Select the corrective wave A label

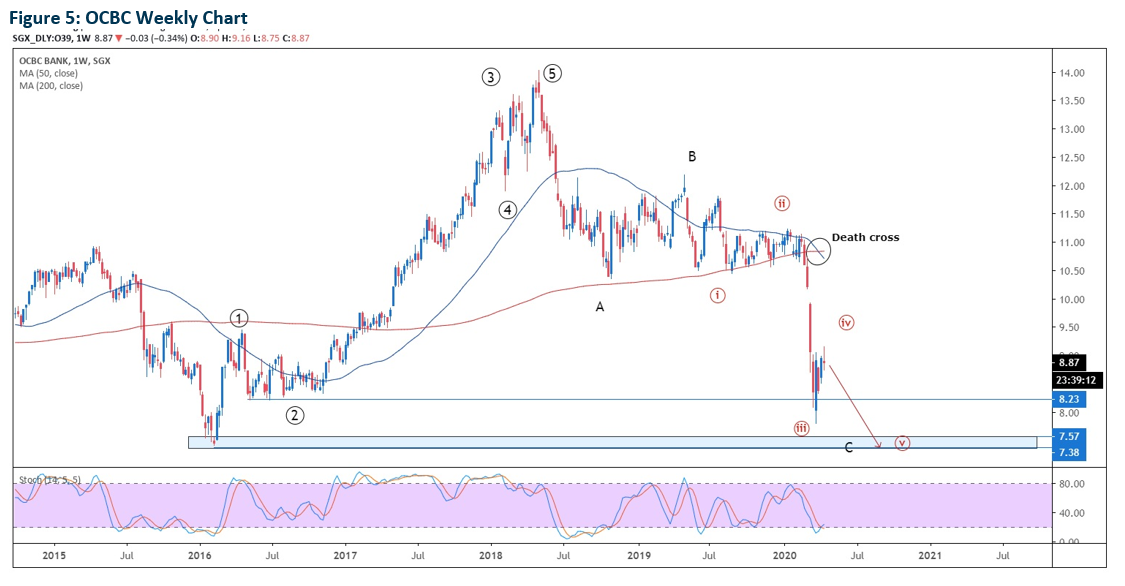tap(600, 307)
